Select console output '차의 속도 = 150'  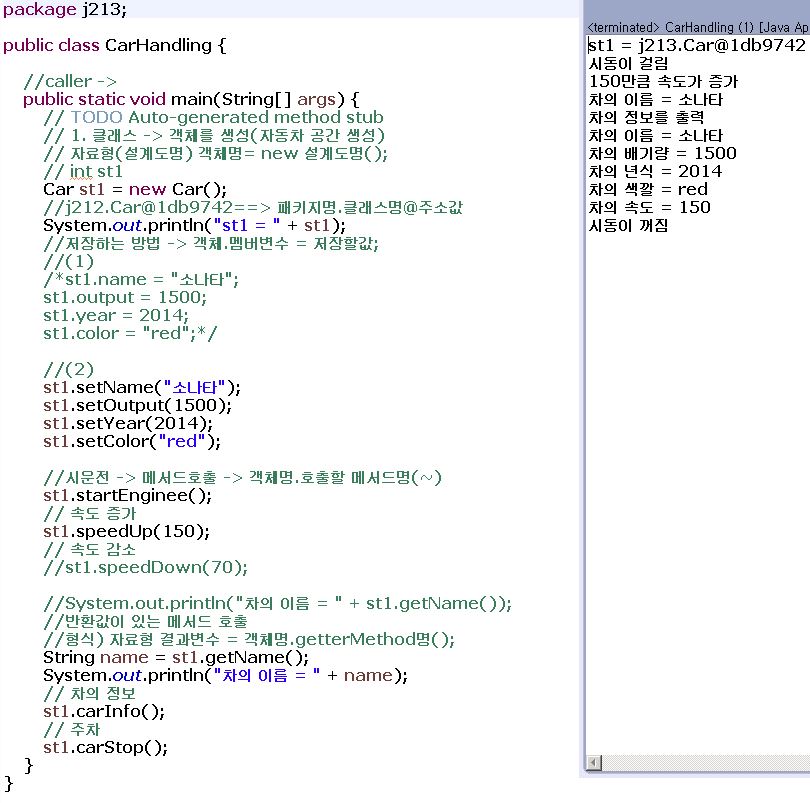[650, 208]
